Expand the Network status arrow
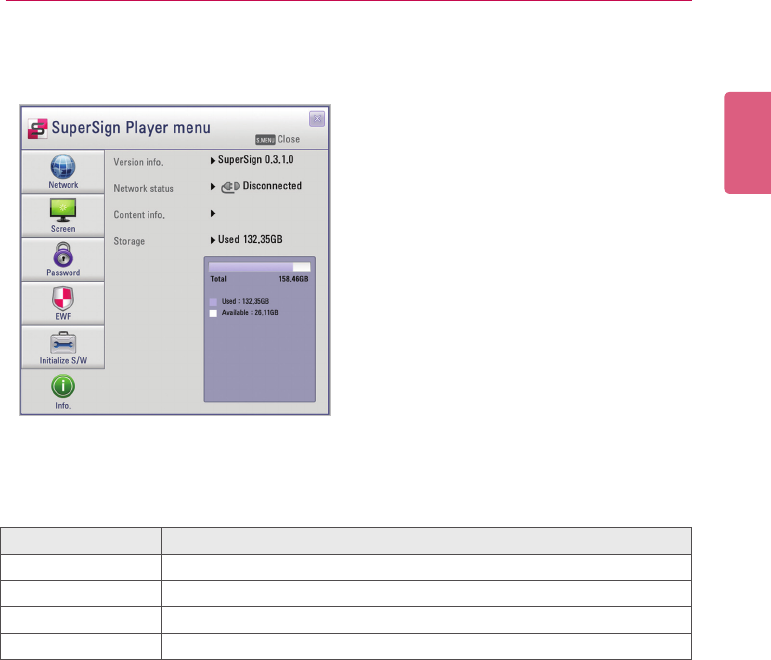771x660 pixels. 213,187
